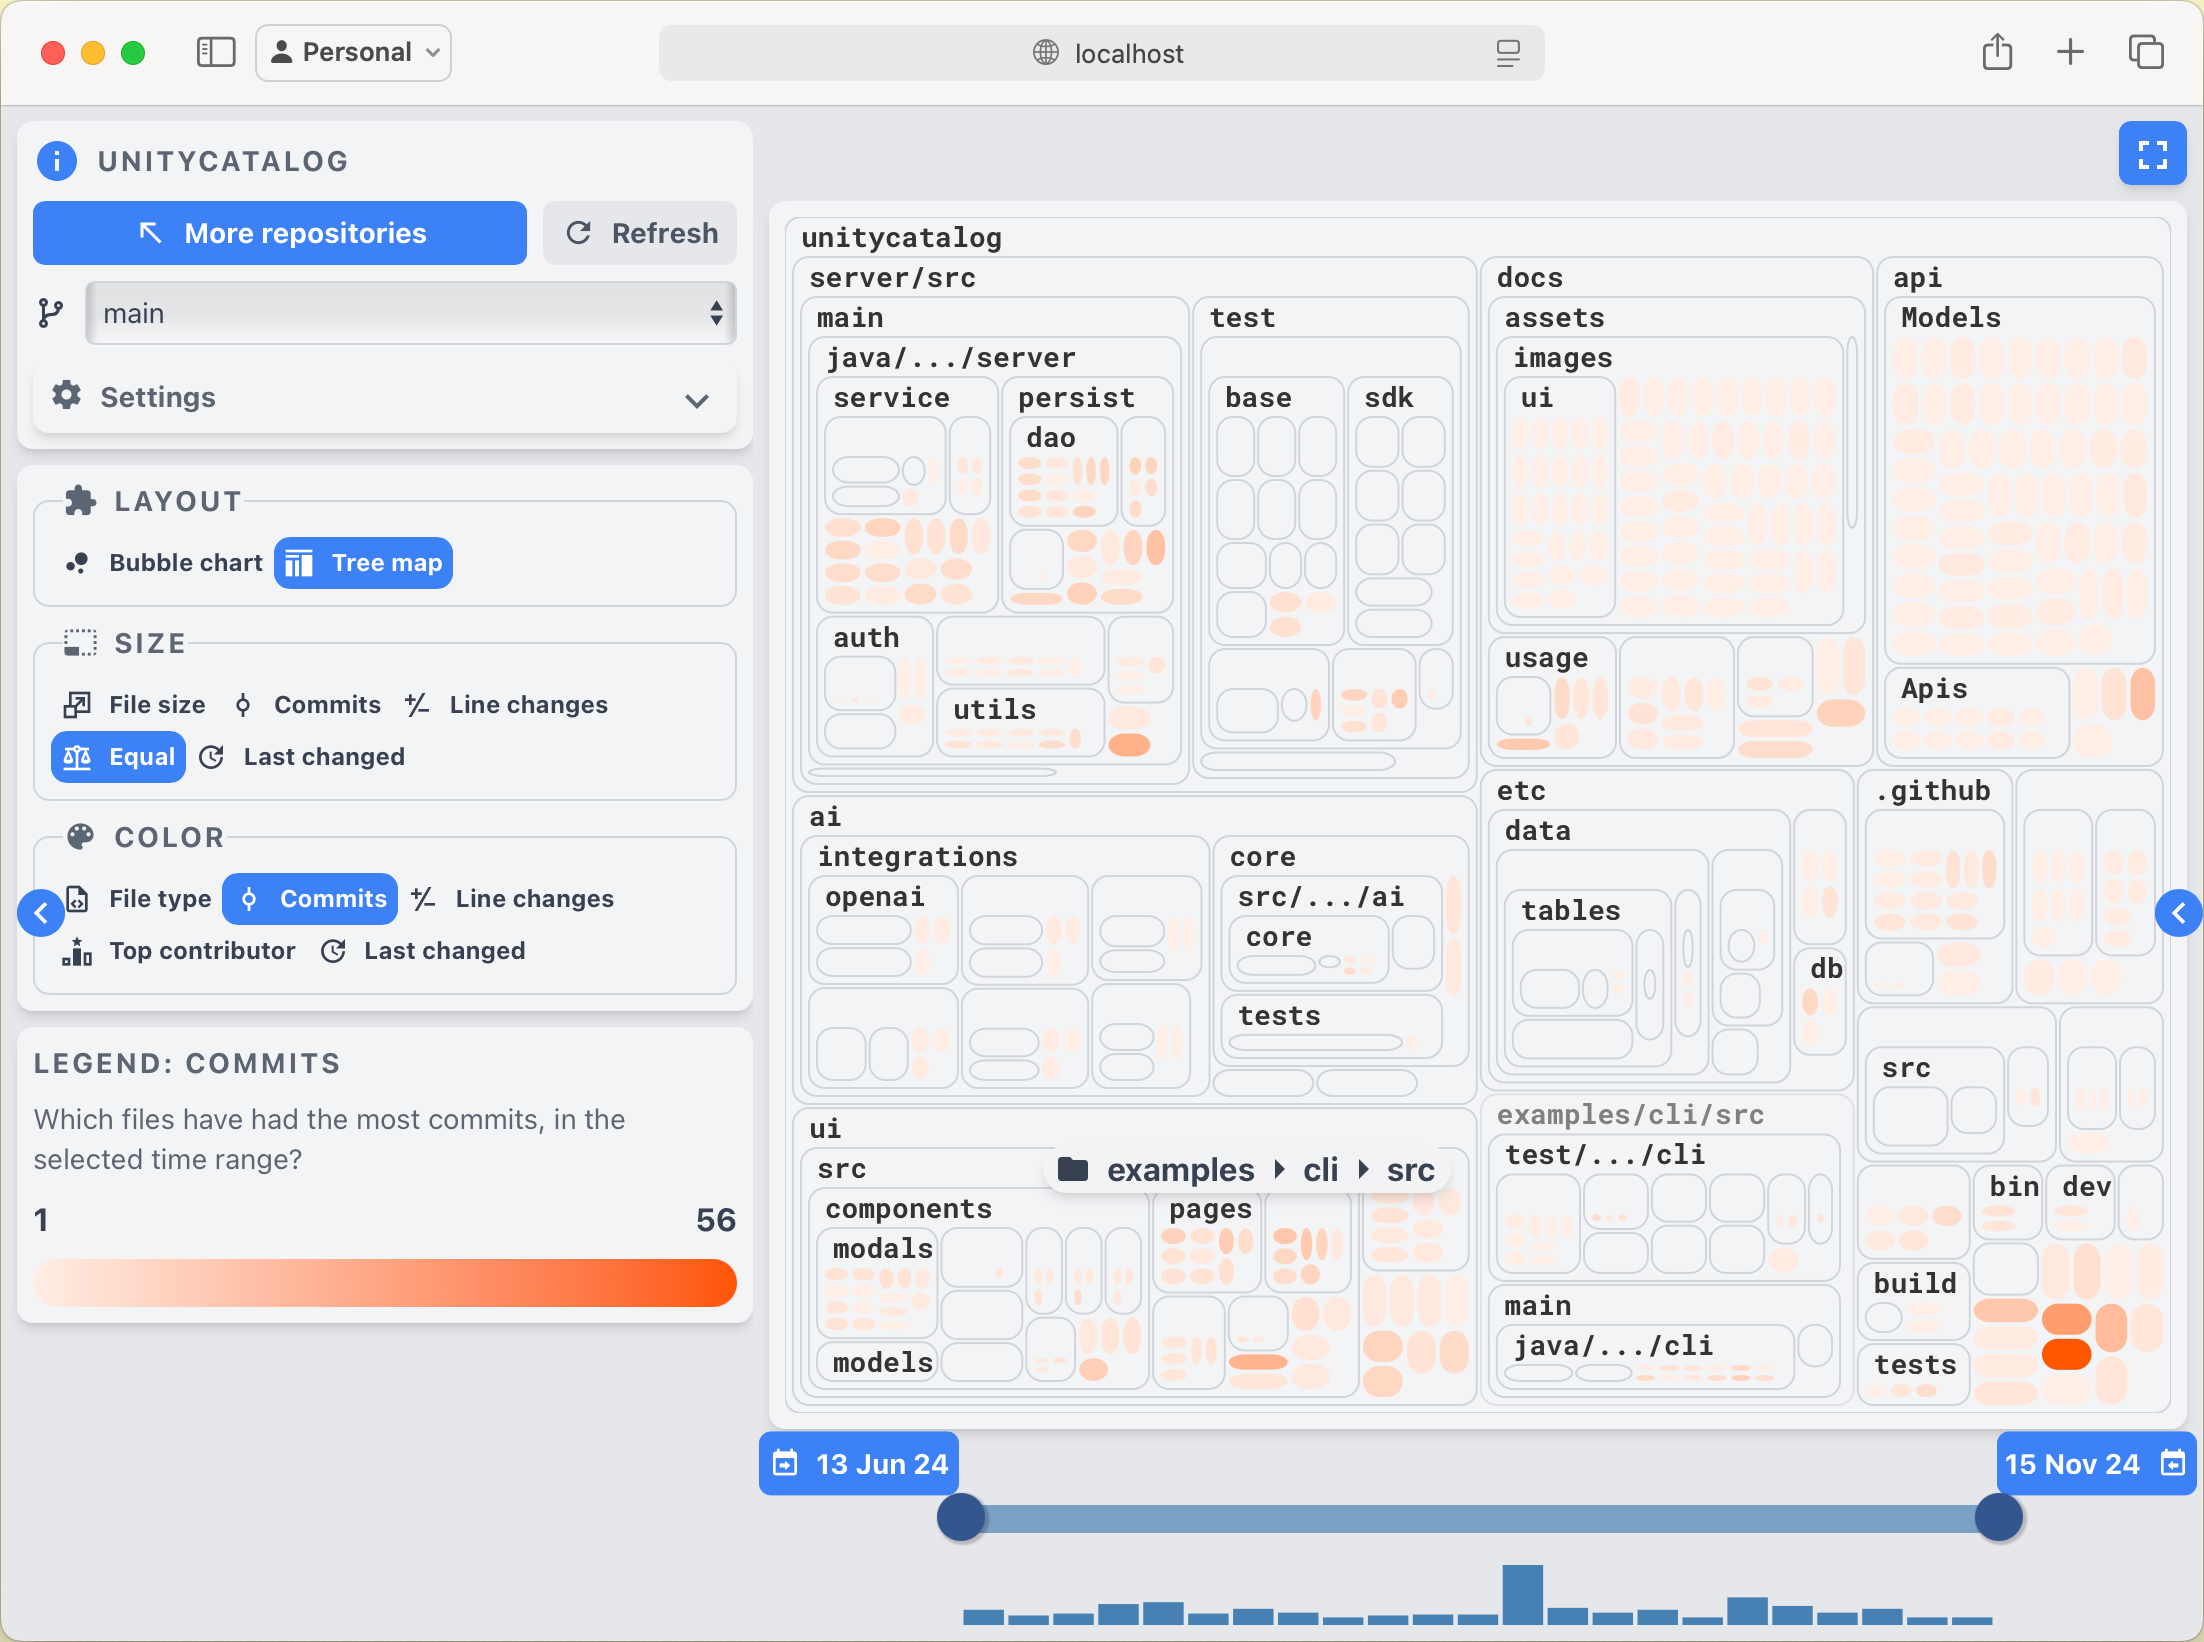This screenshot has width=2204, height=1642.
Task: Open the modals folder
Action: (882, 1249)
